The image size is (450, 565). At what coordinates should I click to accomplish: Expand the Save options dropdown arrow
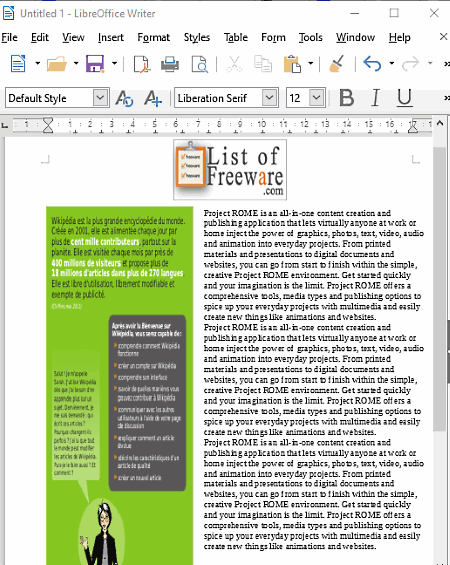coord(115,64)
